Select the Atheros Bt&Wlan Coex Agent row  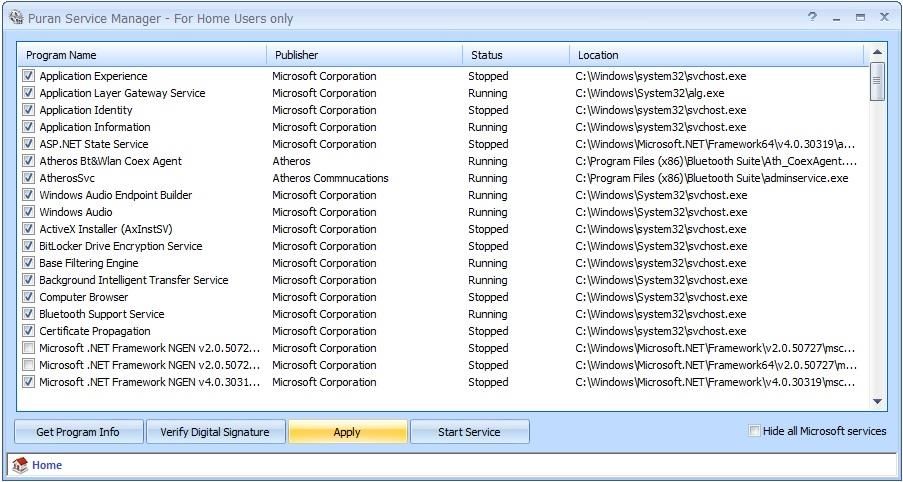(443, 161)
